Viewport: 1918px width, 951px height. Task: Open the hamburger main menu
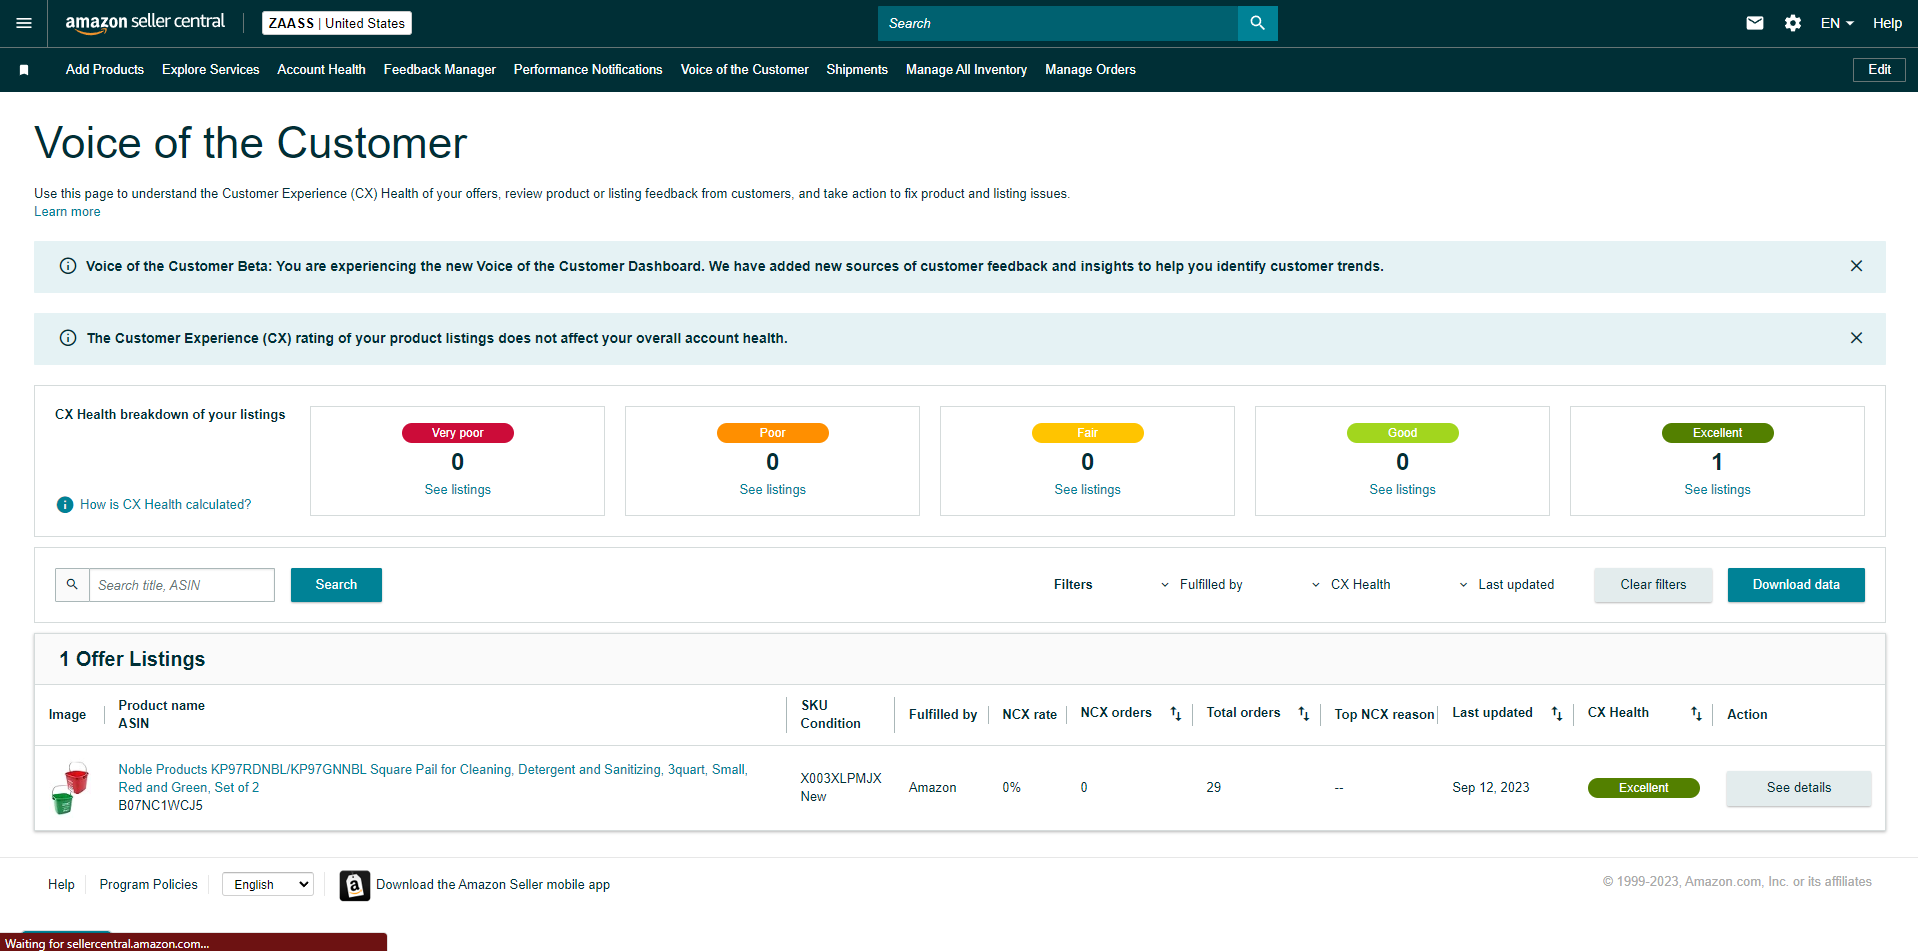[24, 23]
